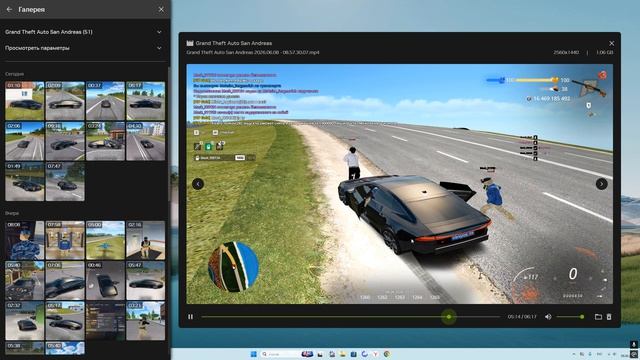Screen dimensions: 640x360
Task: Go to the next video with right arrow
Action: (x=601, y=184)
